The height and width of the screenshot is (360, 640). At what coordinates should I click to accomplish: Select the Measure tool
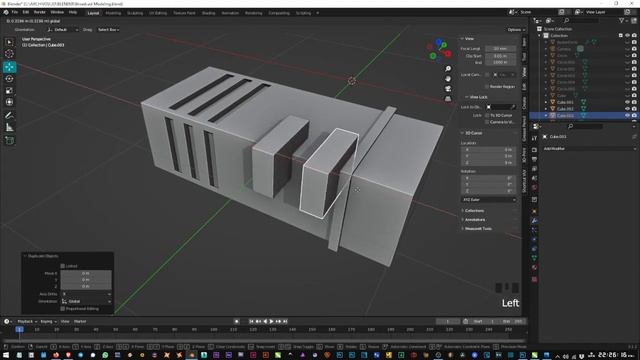[9, 128]
